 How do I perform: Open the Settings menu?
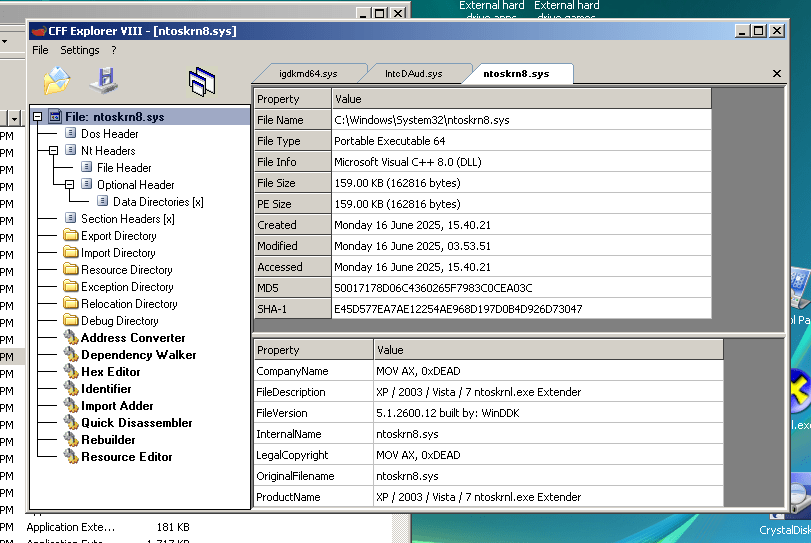tap(80, 50)
